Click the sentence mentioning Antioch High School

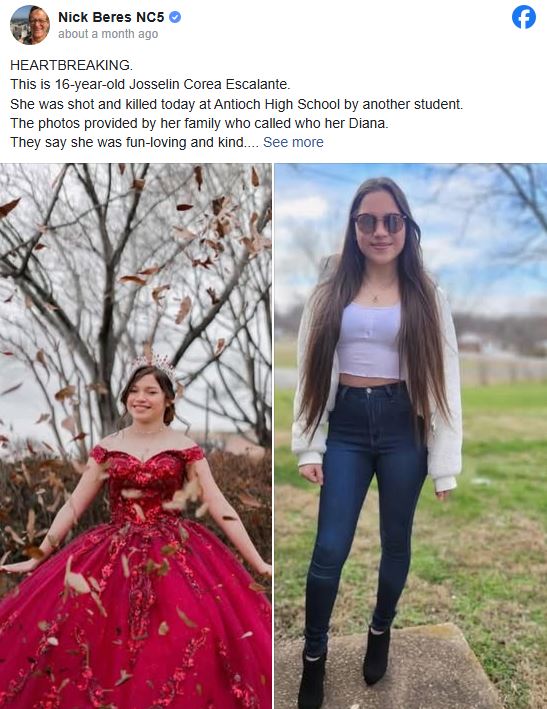tap(236, 104)
